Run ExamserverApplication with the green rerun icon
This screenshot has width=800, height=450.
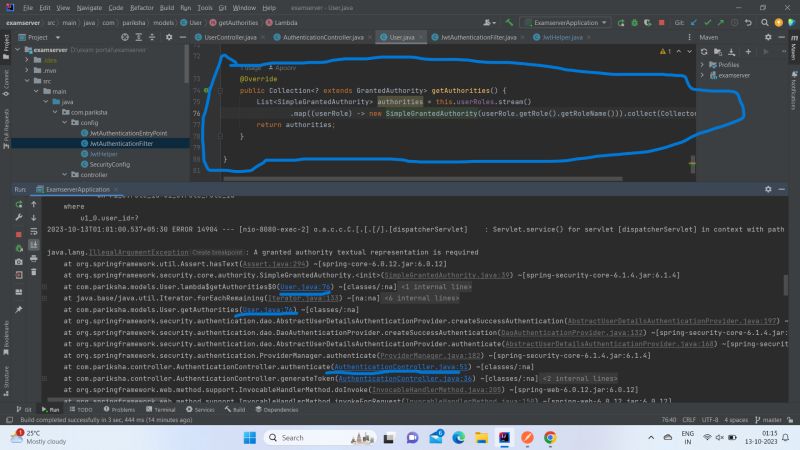(621, 22)
